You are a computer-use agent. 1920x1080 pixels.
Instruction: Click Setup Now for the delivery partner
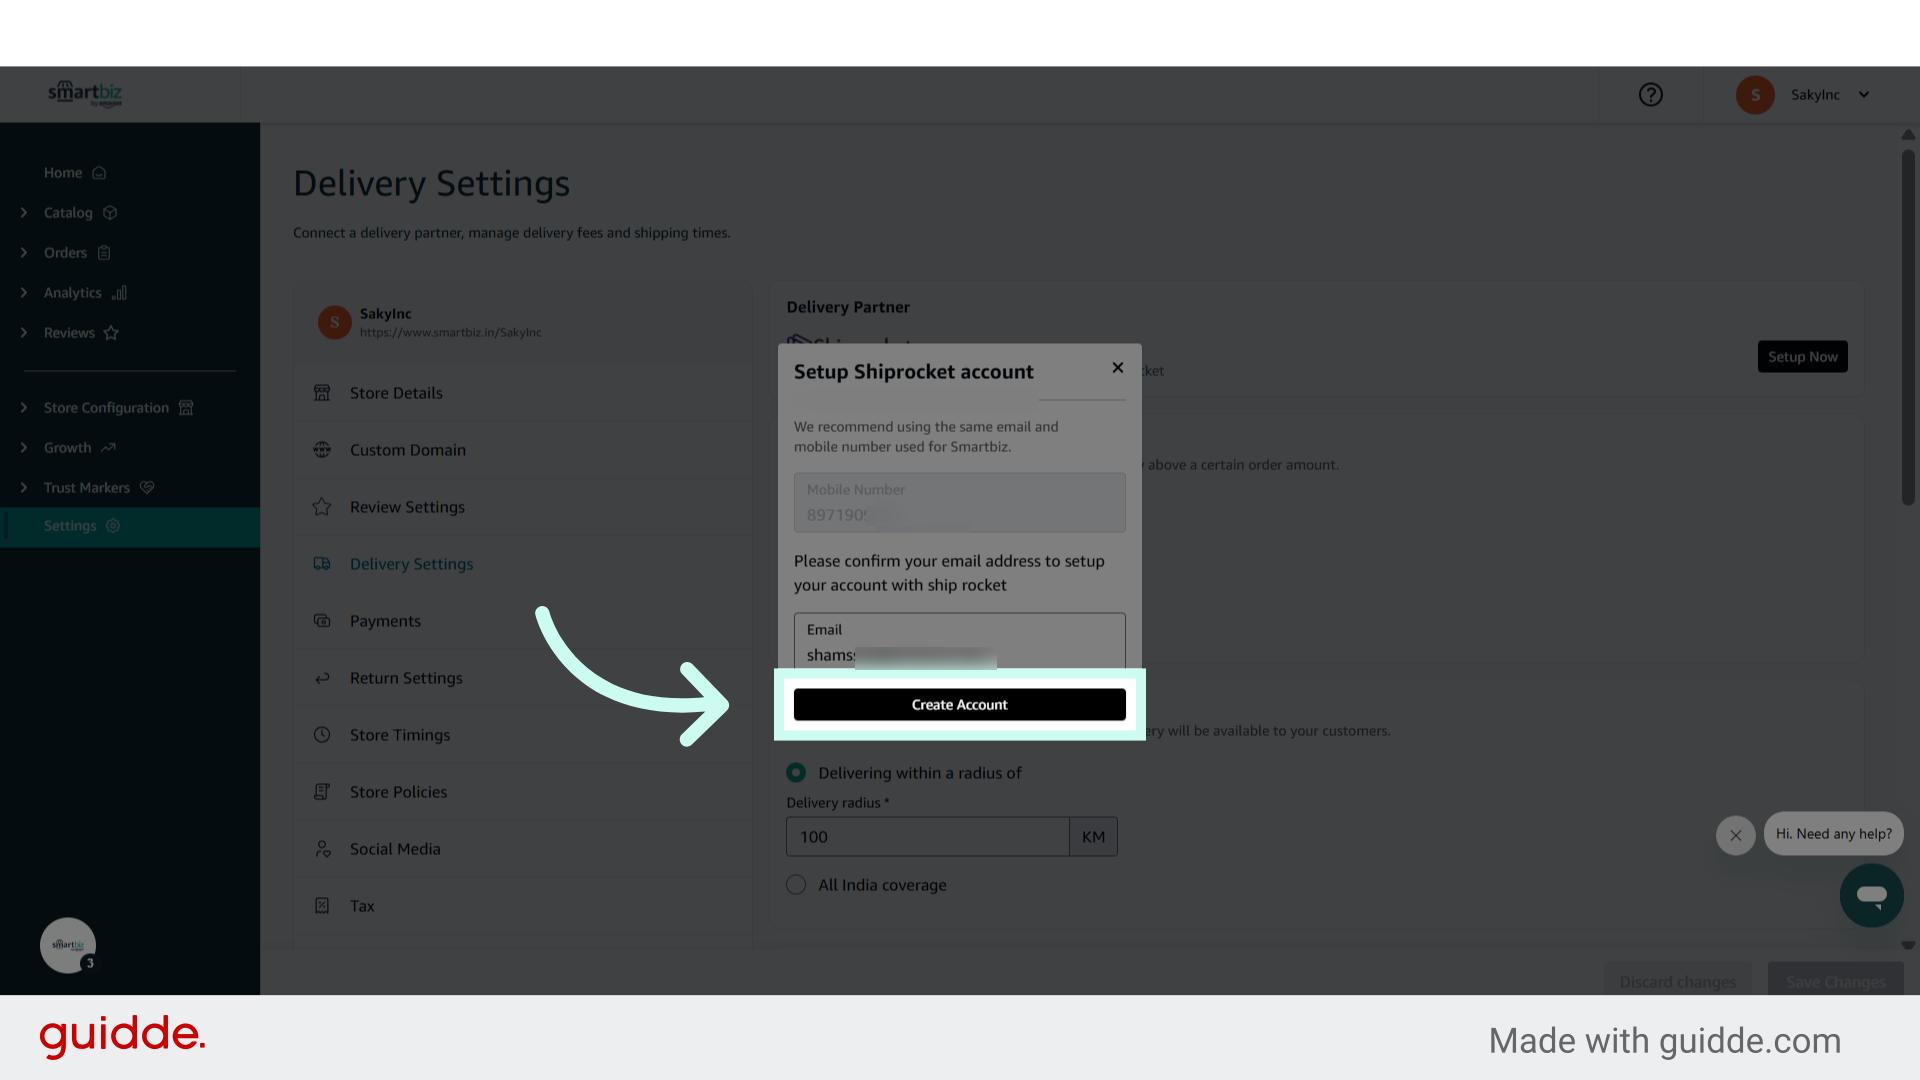[x=1802, y=356]
